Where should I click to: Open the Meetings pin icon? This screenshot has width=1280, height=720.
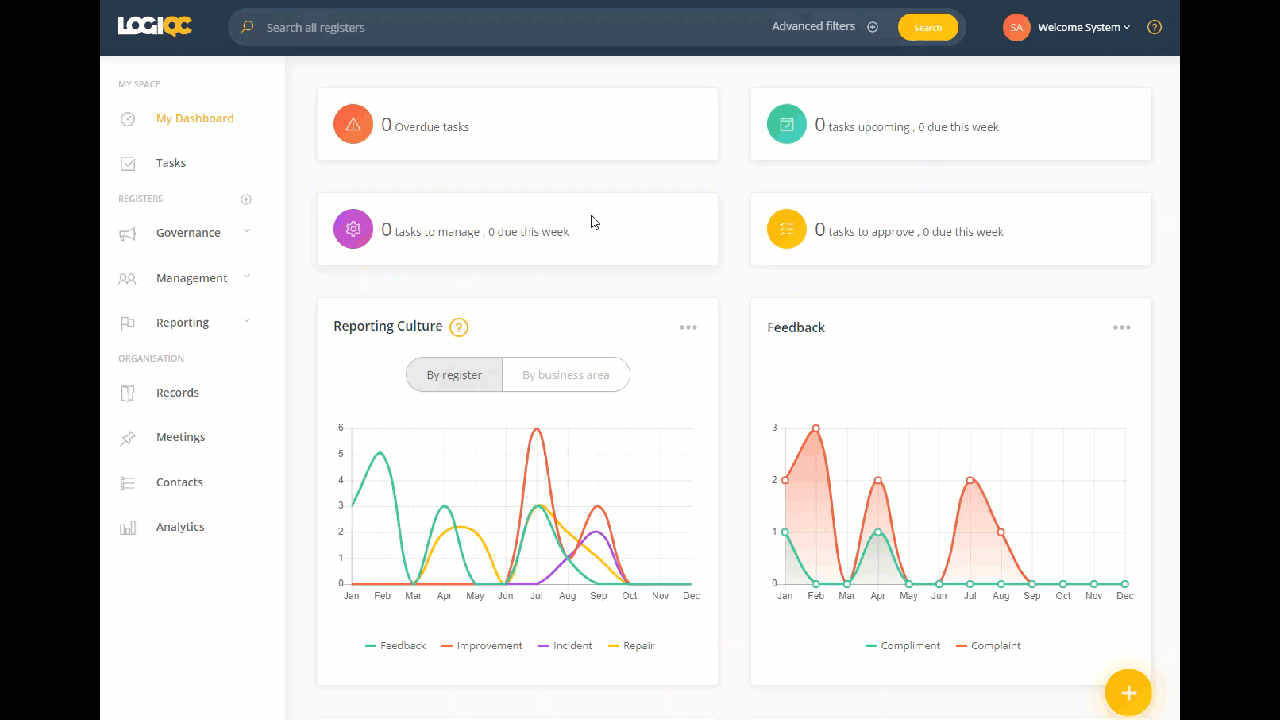tap(128, 437)
